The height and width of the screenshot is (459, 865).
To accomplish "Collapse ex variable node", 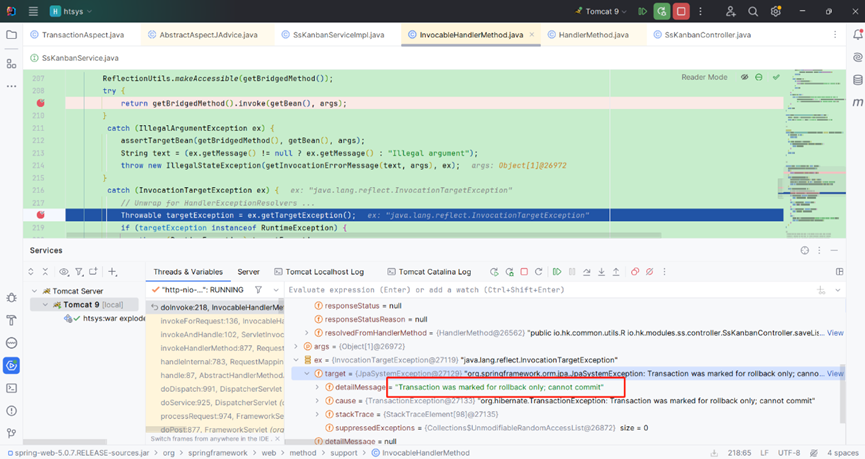I will coord(296,360).
